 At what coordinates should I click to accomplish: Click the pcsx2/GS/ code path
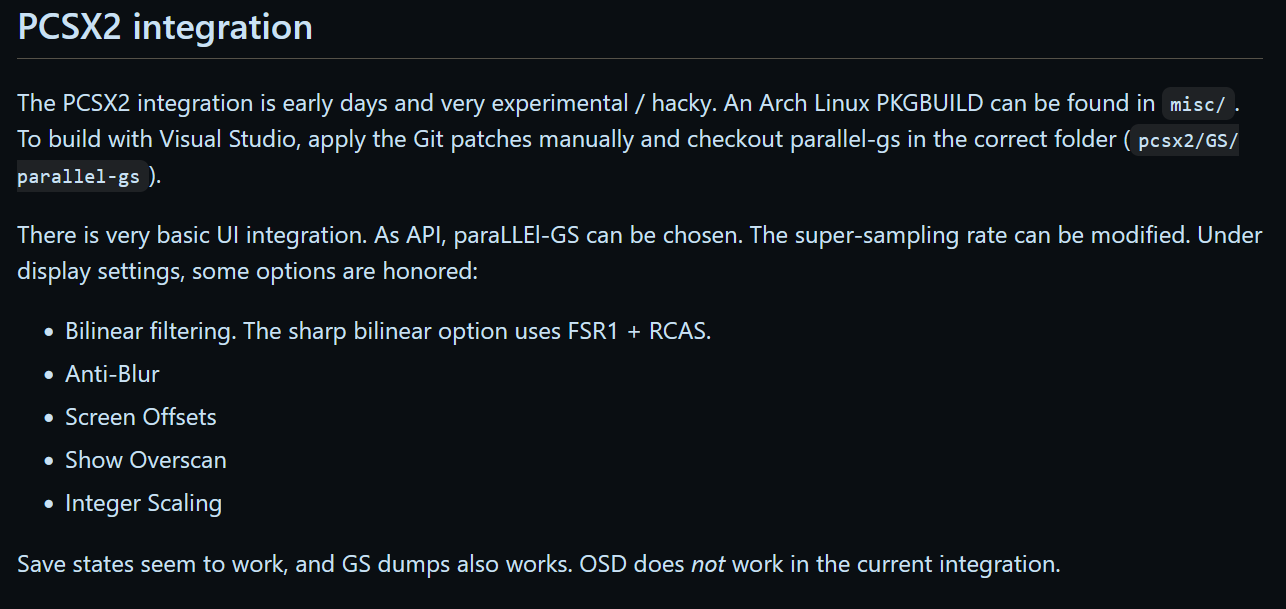1188,140
